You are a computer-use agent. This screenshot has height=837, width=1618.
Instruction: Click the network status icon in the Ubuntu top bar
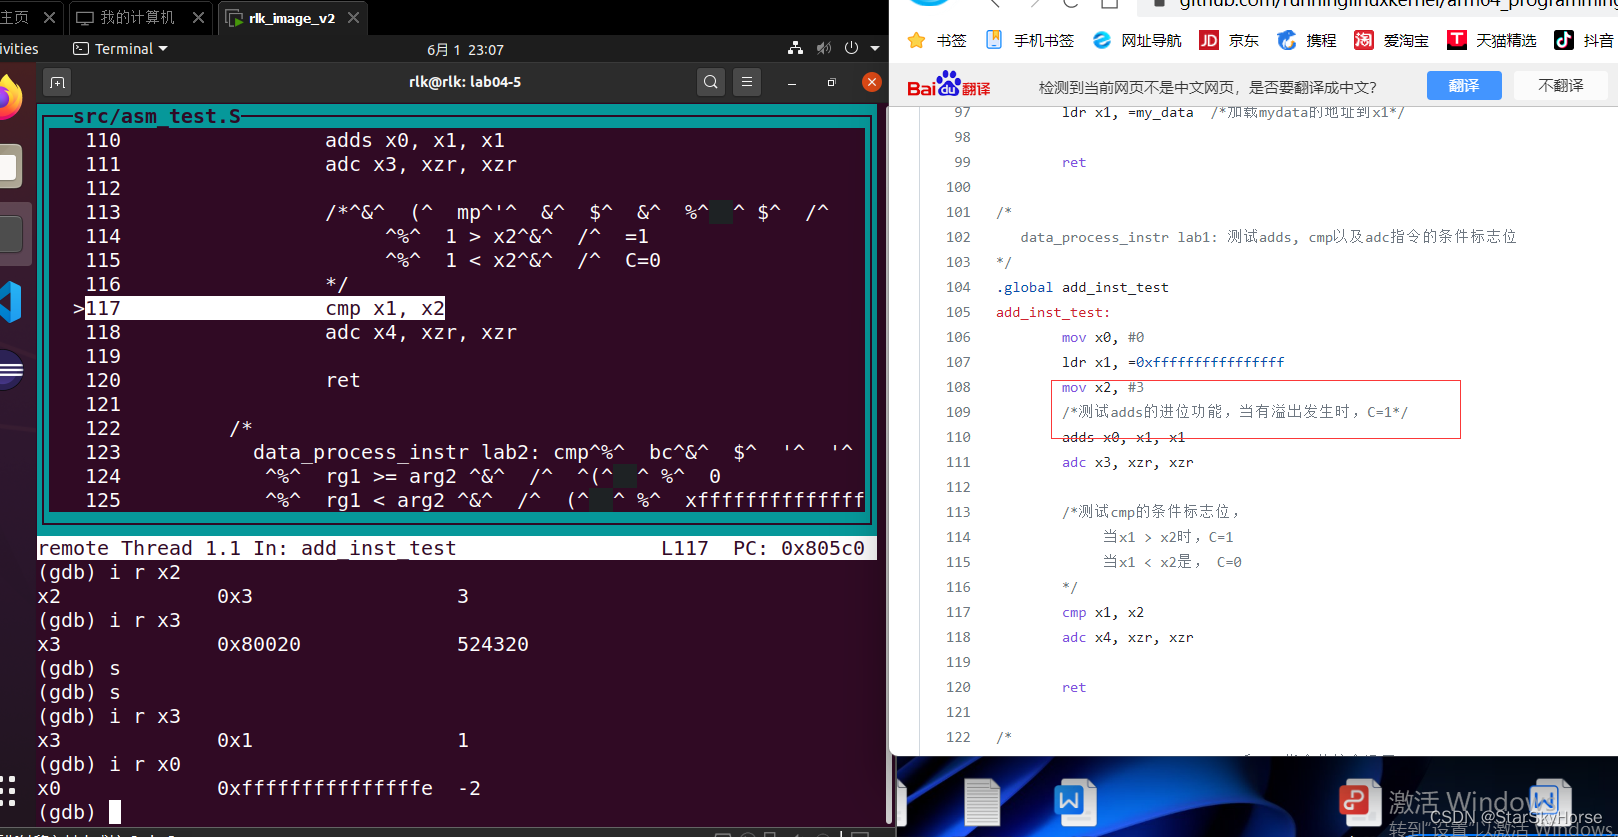795,48
